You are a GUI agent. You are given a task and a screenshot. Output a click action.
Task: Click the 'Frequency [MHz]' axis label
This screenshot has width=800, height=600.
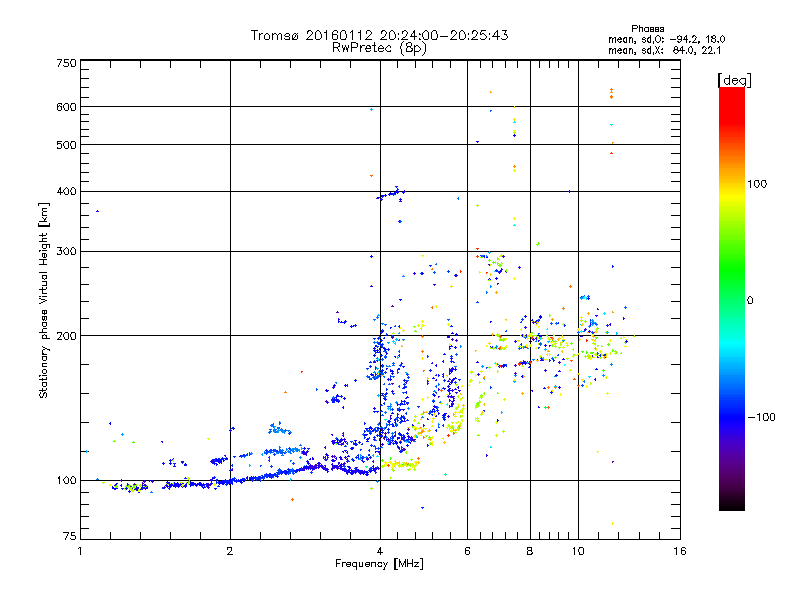click(x=379, y=564)
